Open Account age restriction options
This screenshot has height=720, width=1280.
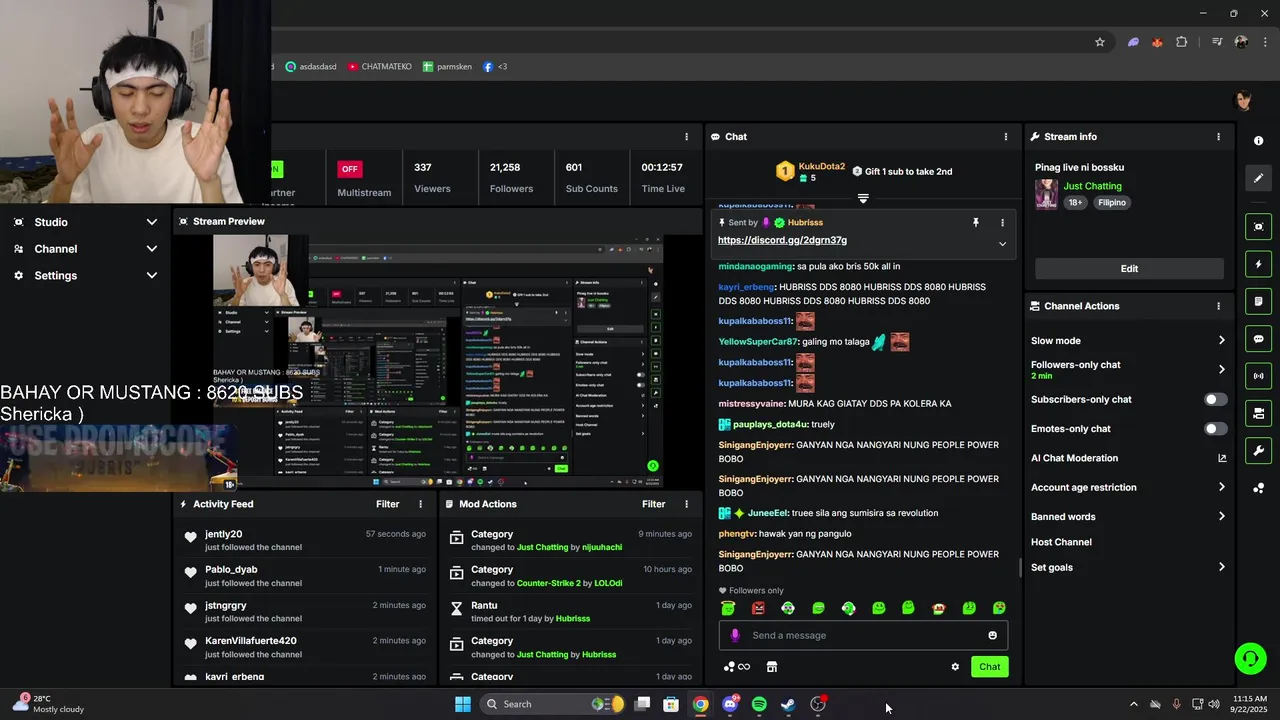coord(1128,488)
